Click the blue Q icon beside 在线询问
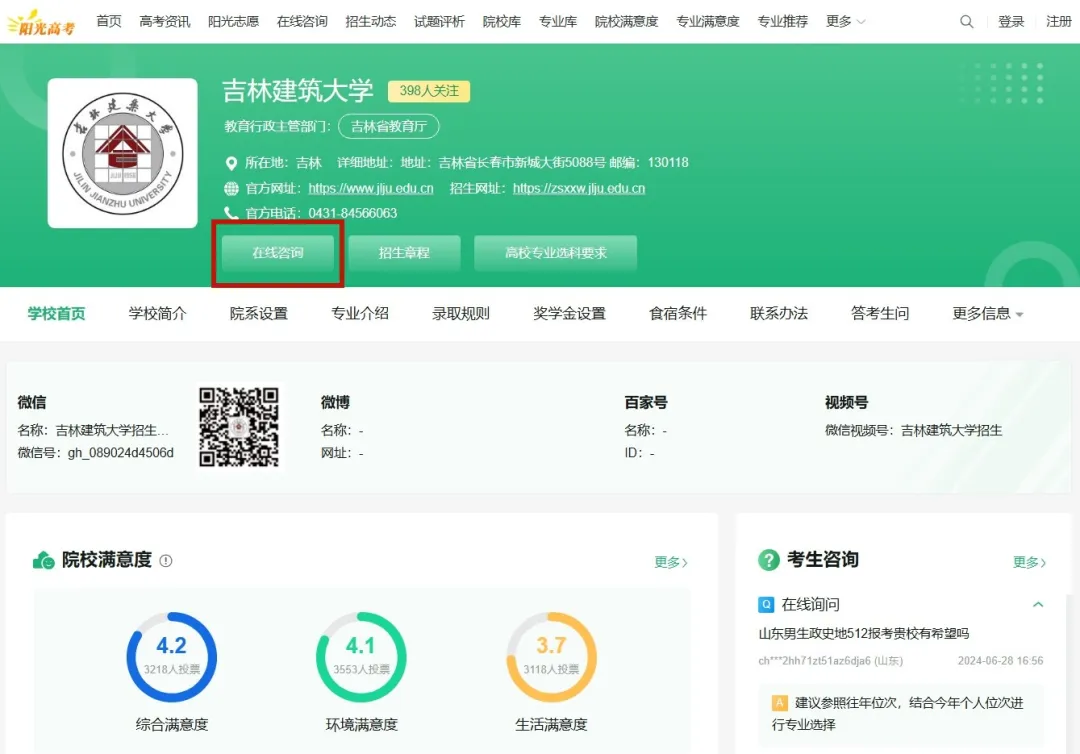 tap(766, 605)
